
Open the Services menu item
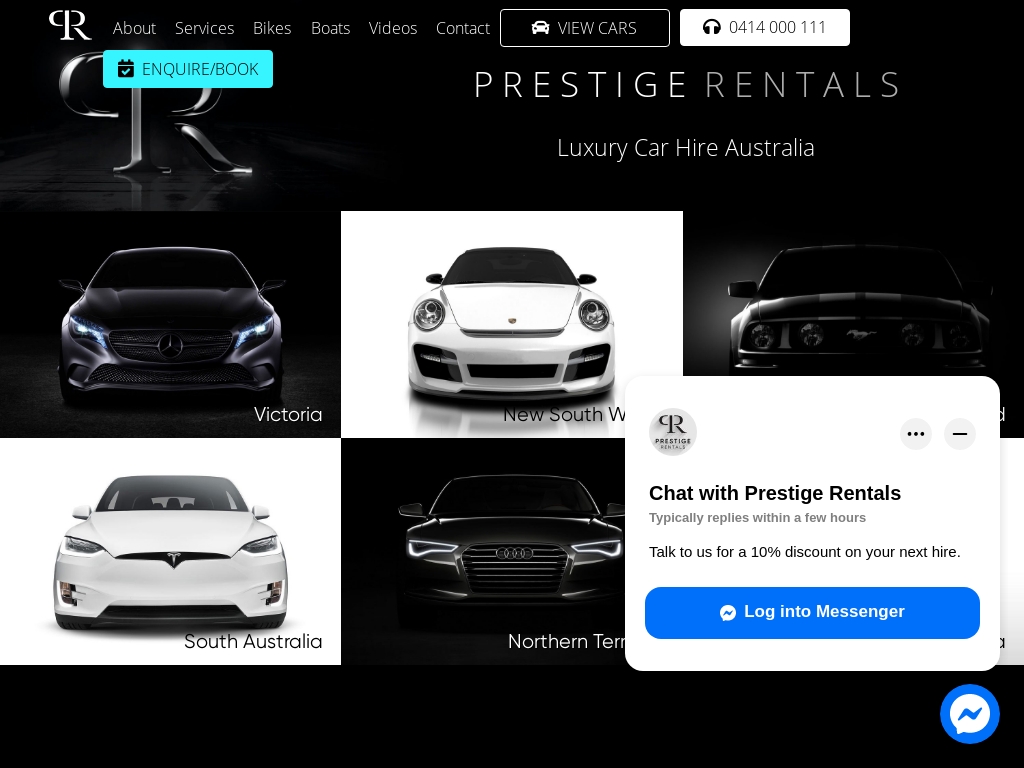[204, 28]
